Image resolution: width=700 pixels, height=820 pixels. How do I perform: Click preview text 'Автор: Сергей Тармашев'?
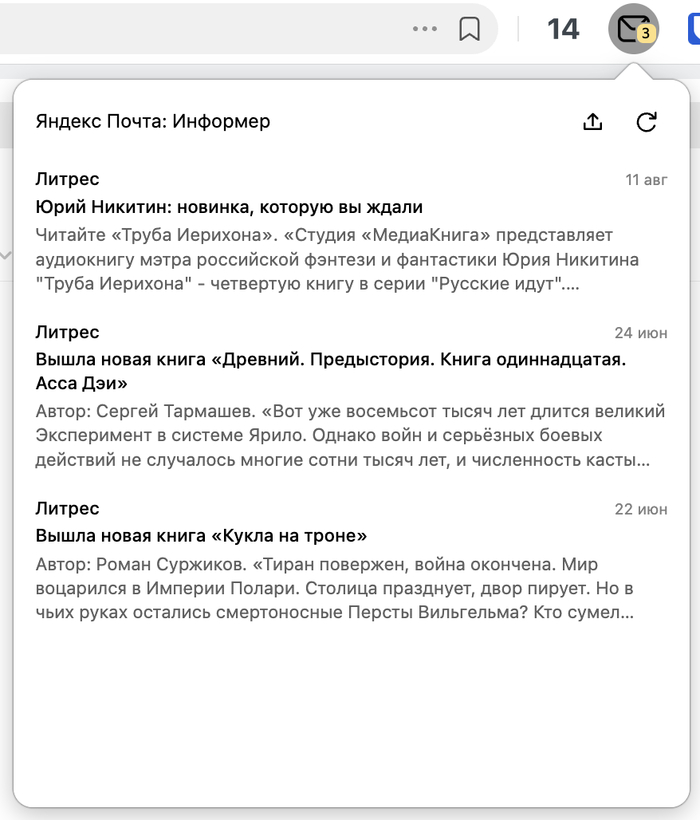pos(350,436)
